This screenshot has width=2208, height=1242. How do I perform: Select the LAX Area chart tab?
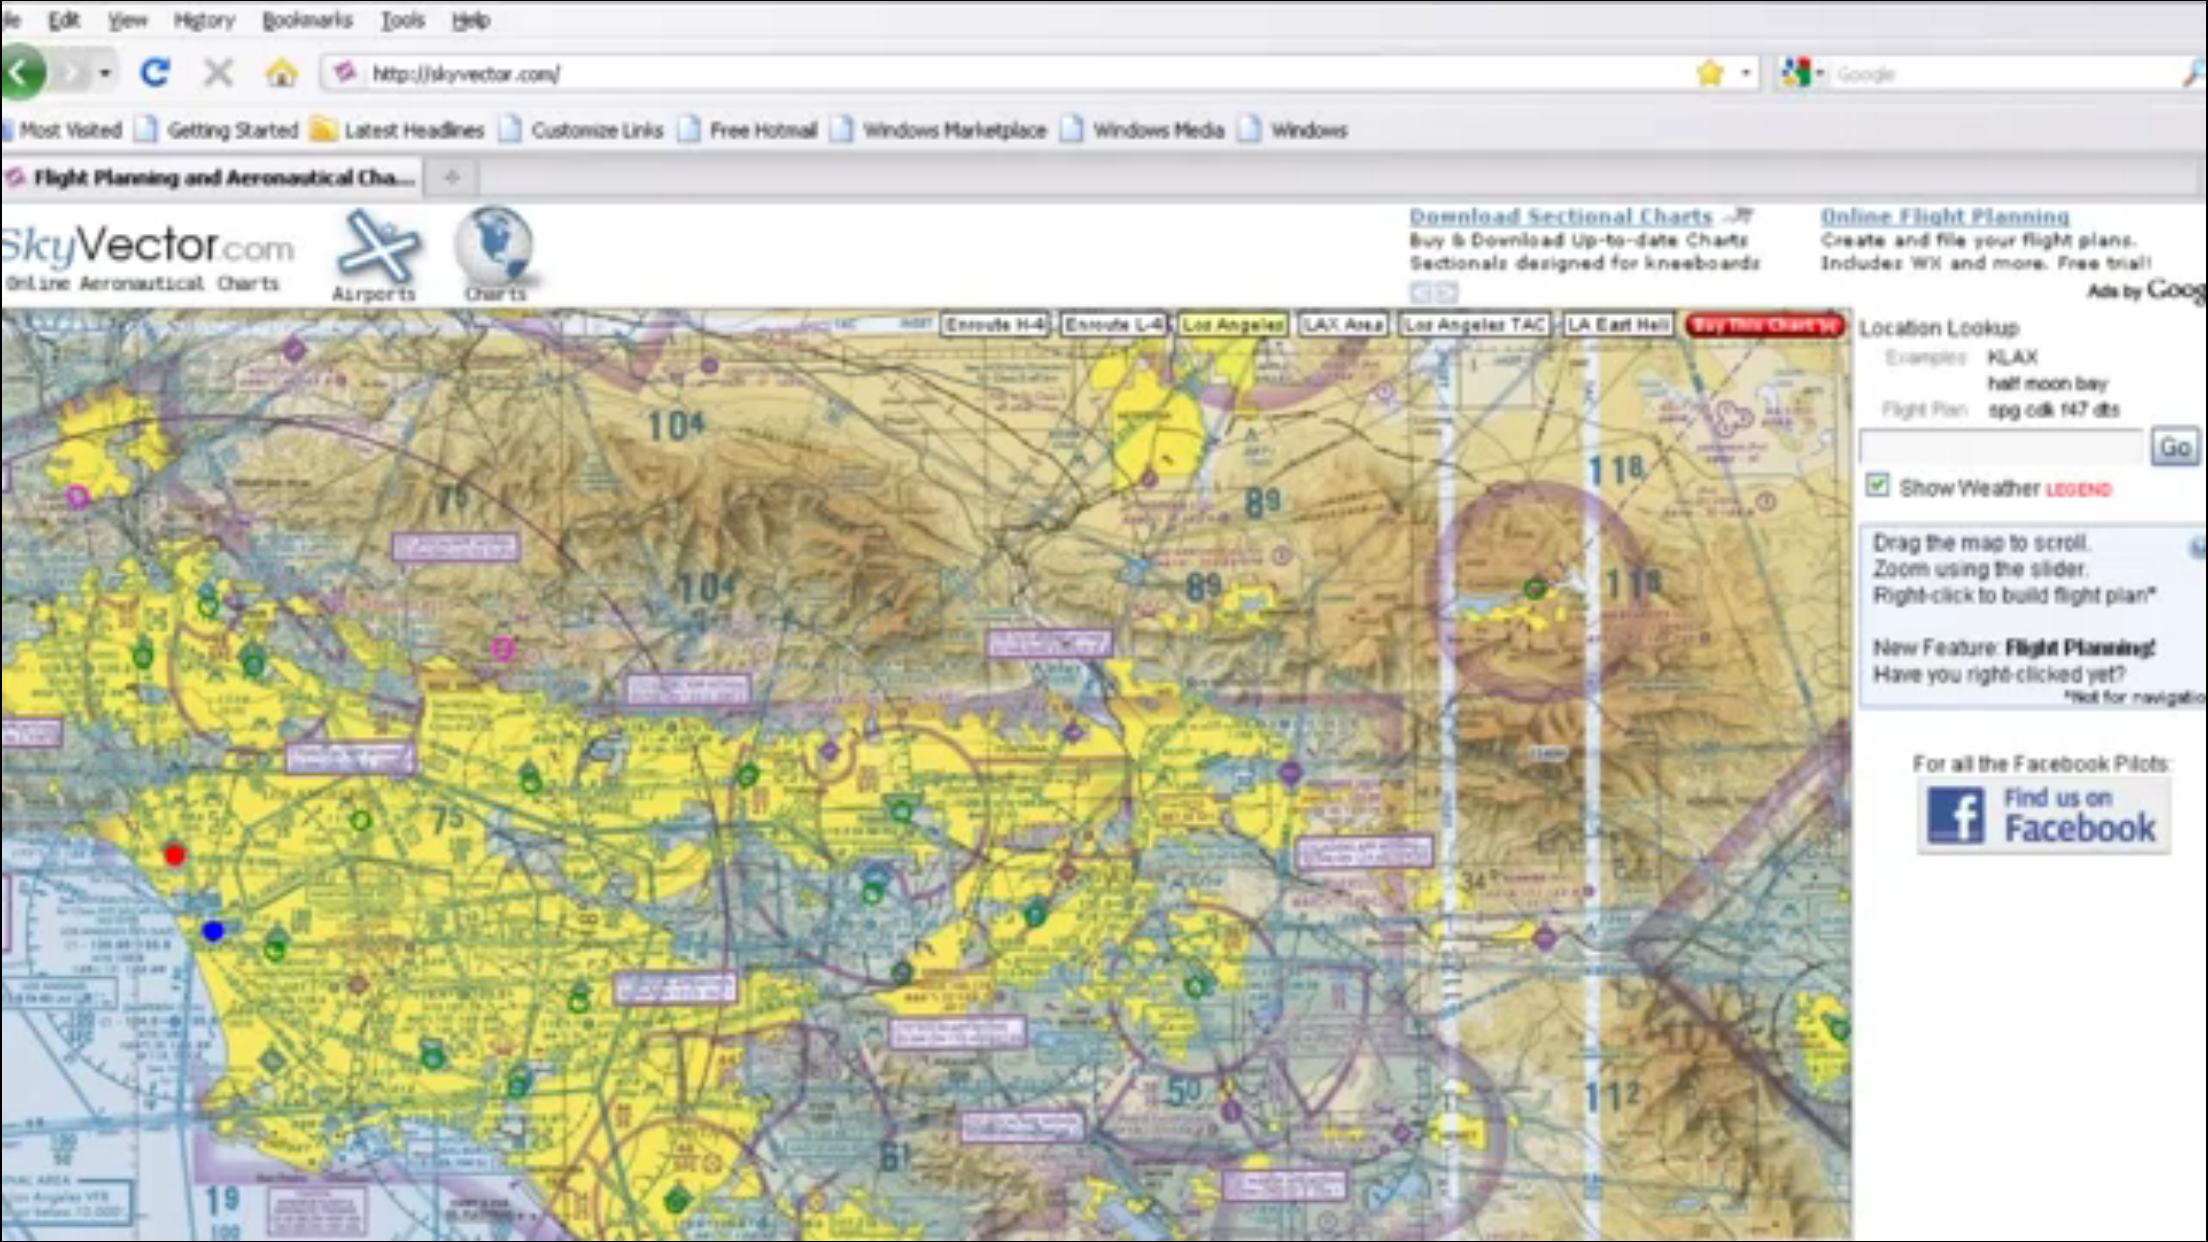click(1342, 325)
